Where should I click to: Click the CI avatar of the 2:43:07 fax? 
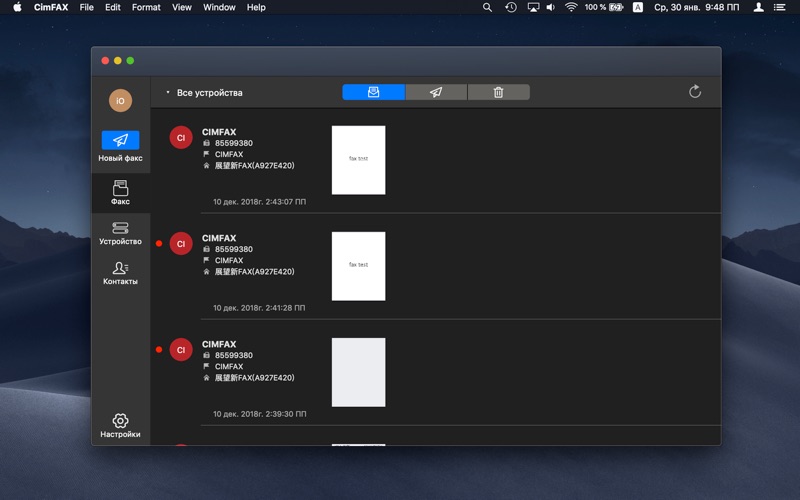(181, 138)
